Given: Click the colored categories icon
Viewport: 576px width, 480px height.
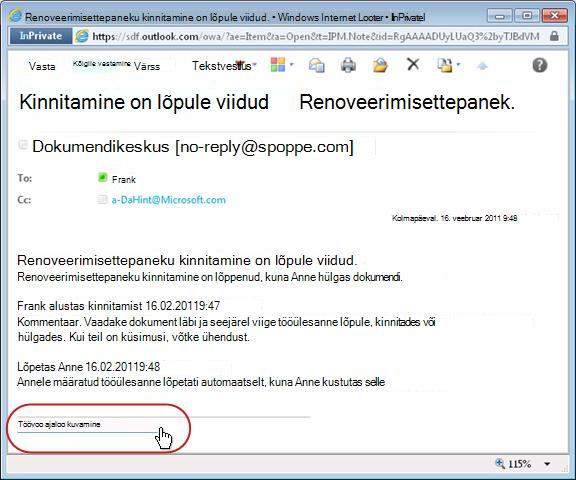Looking at the screenshot, I should point(278,65).
